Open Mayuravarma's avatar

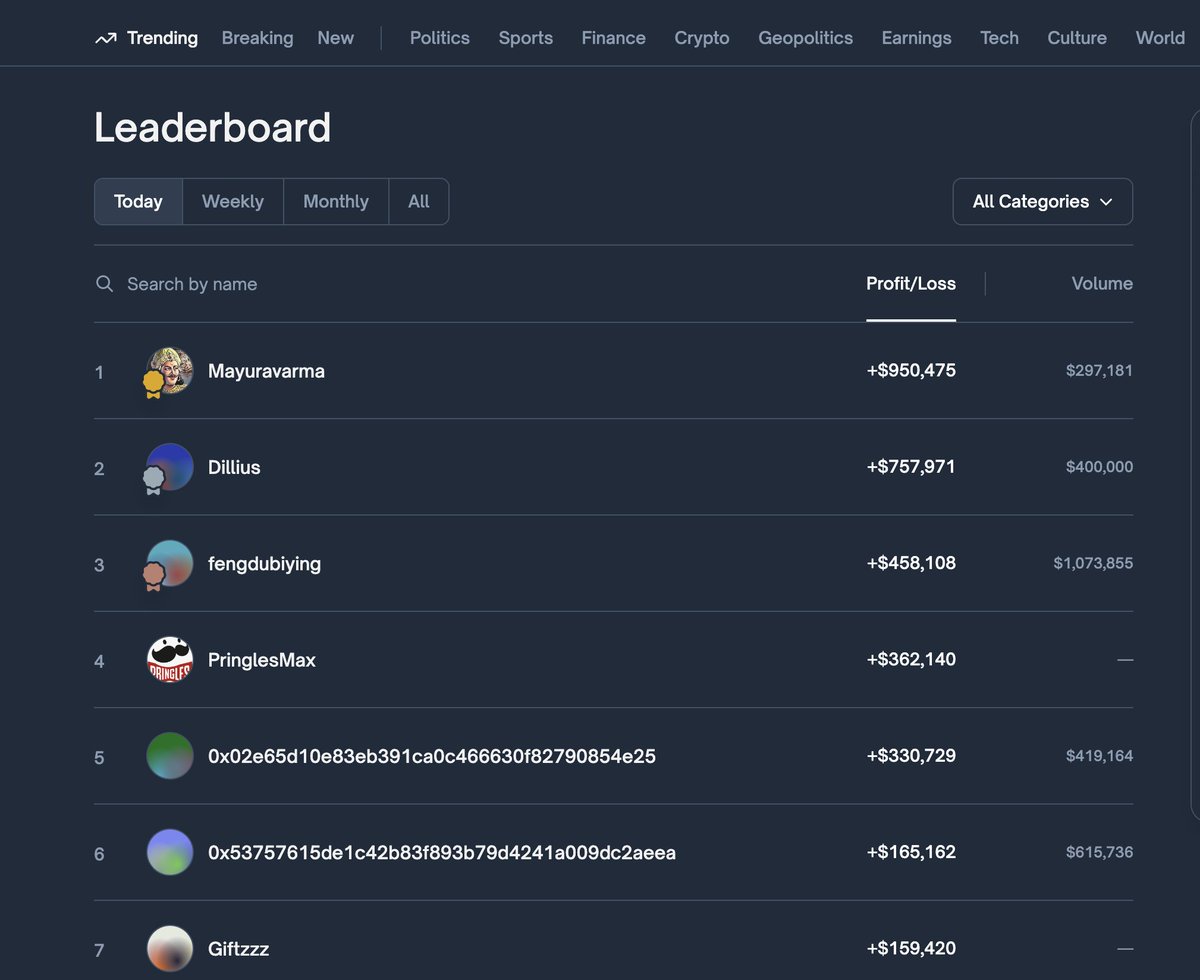point(170,371)
